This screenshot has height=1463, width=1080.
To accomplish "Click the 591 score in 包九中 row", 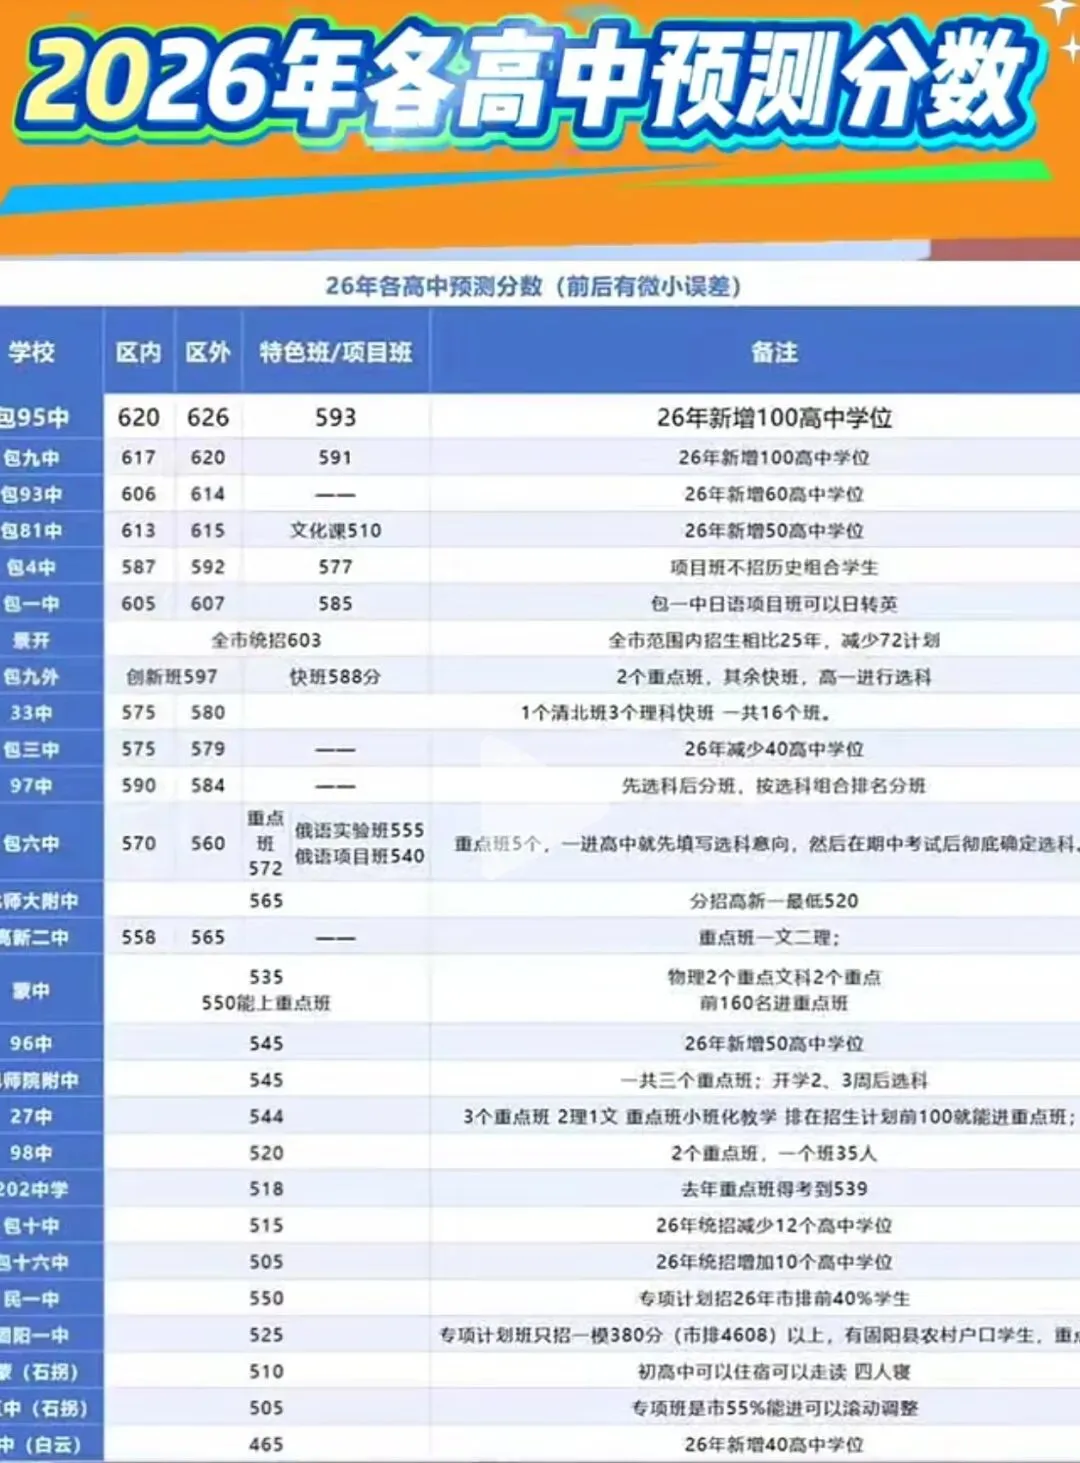I will click(x=335, y=458).
